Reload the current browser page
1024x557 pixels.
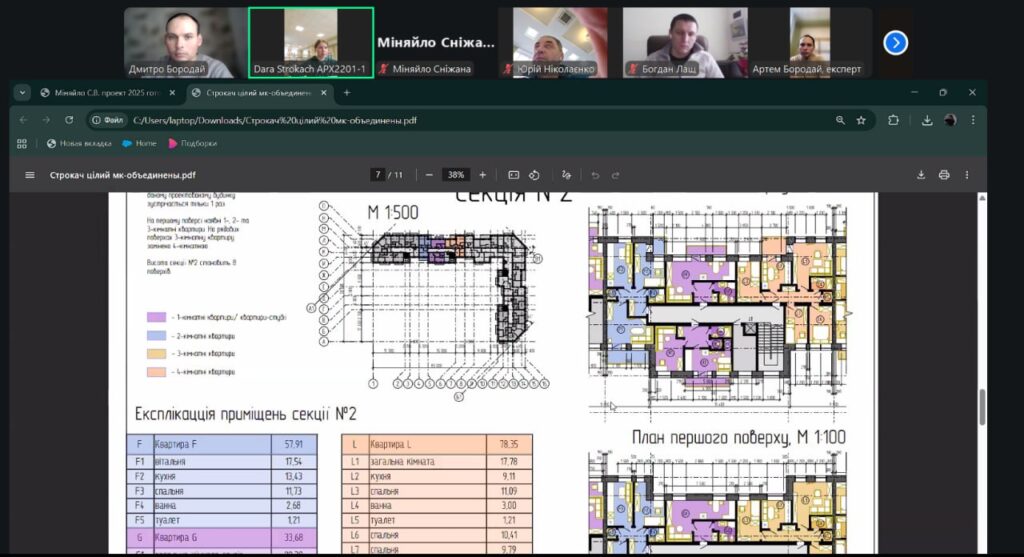tap(69, 120)
